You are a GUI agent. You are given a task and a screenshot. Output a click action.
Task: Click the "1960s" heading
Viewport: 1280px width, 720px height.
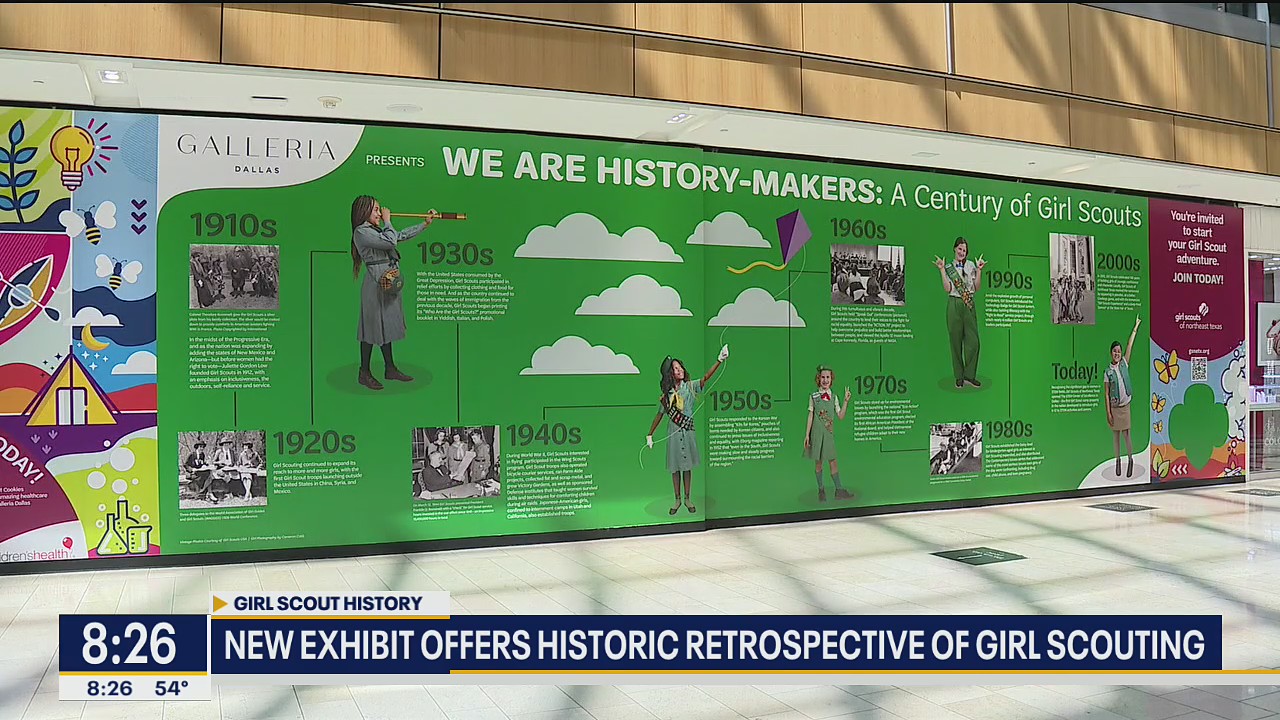[858, 229]
